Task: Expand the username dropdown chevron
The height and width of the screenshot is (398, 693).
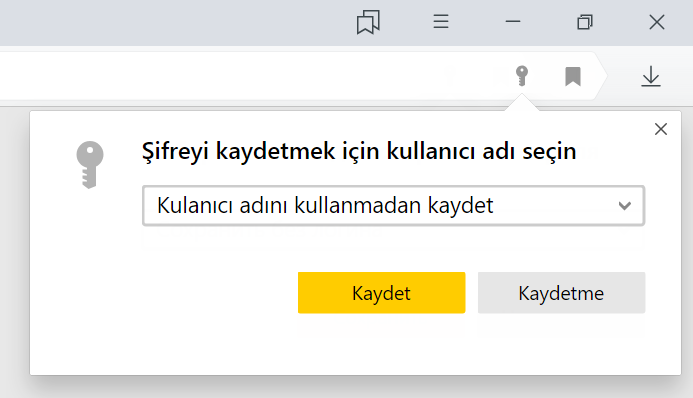Action: (624, 206)
